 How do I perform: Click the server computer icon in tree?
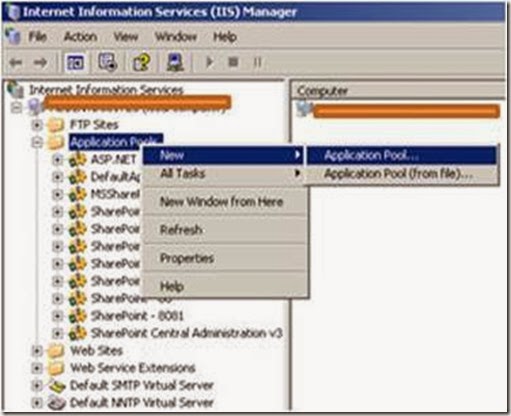coord(34,107)
